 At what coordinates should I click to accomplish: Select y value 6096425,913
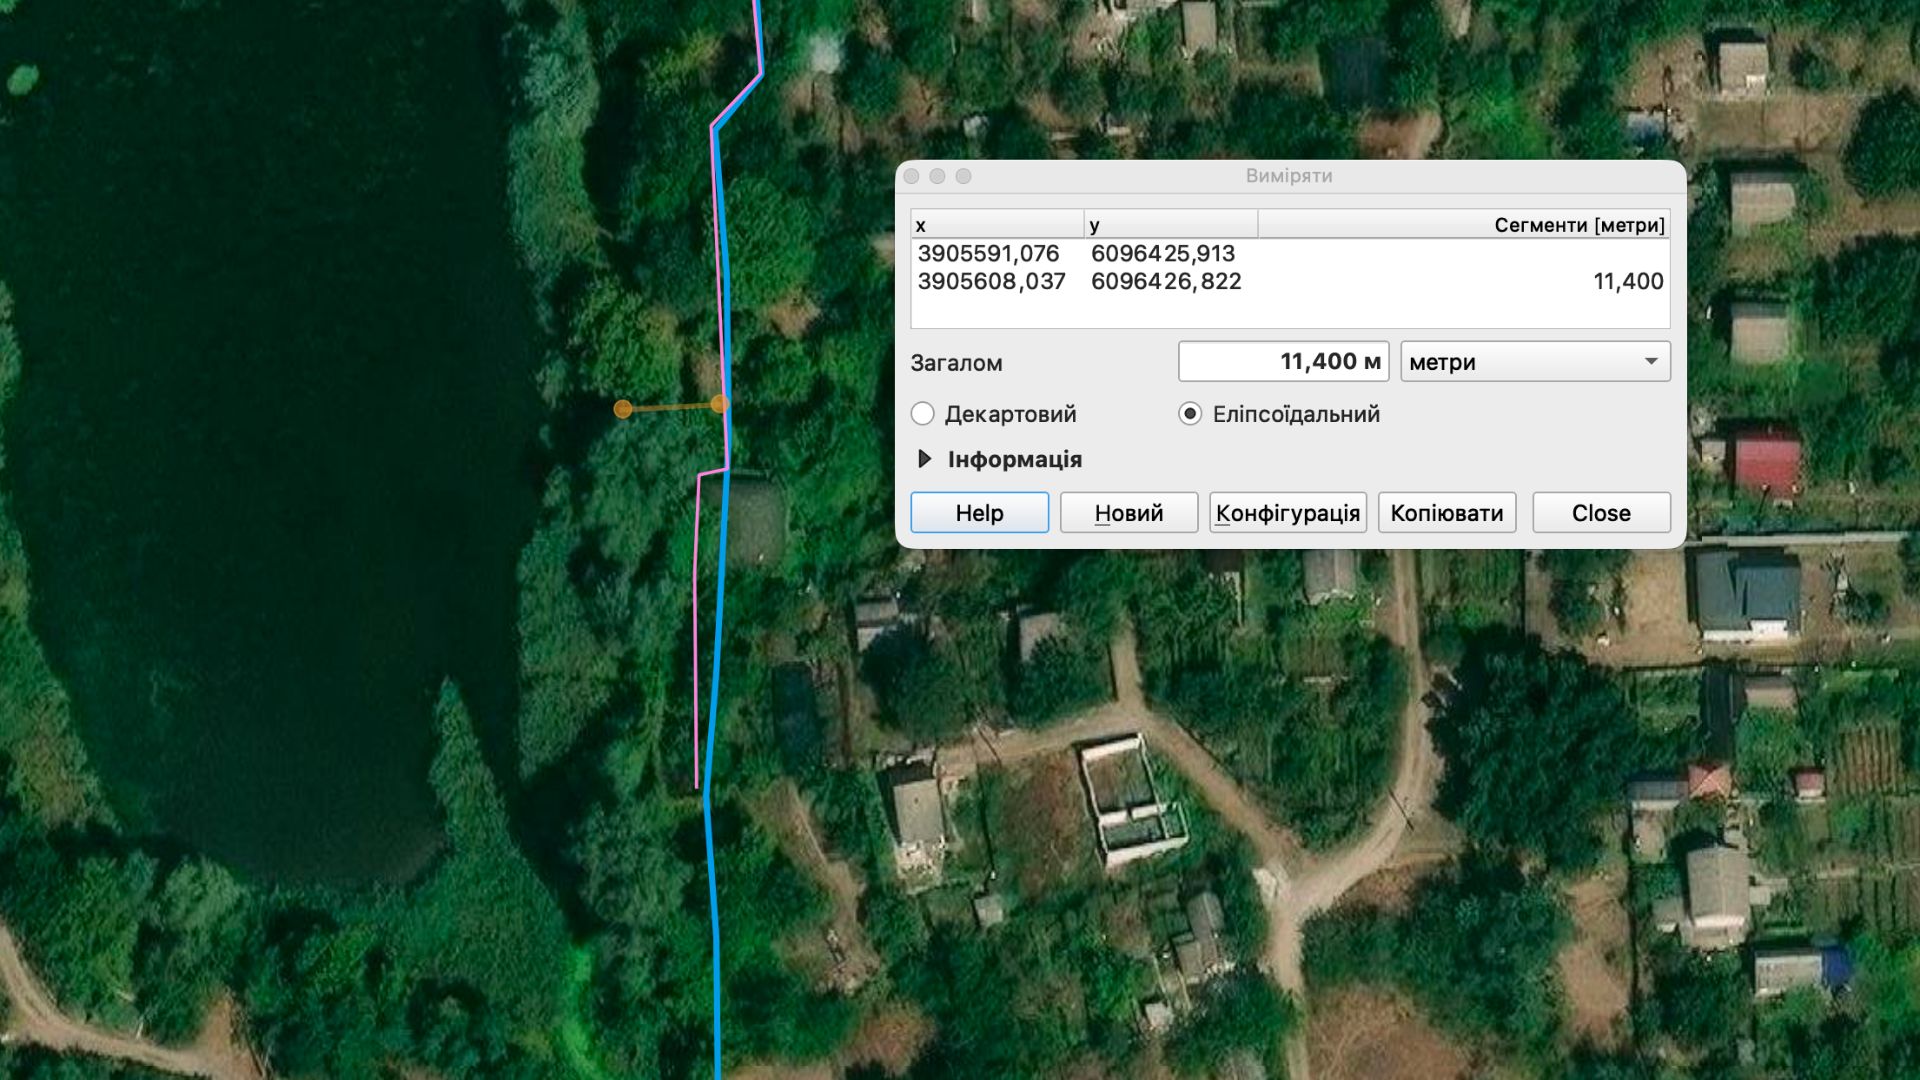(x=1163, y=254)
